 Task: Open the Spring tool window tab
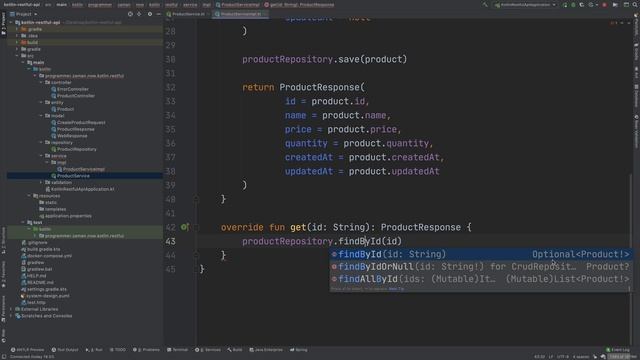pyautogui.click(x=299, y=350)
